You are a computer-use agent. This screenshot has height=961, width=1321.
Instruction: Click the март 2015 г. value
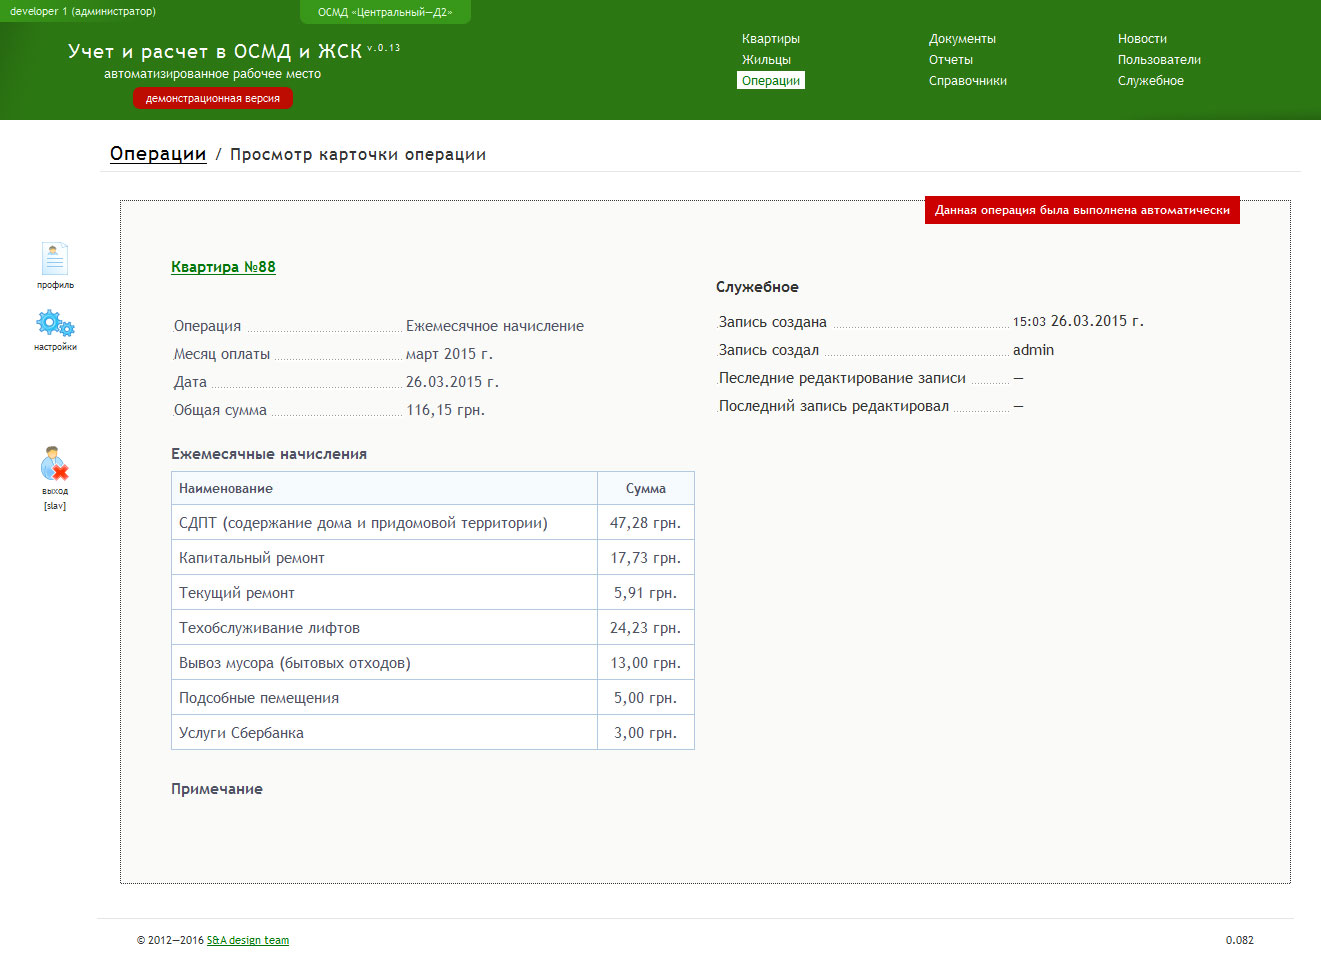tap(449, 354)
